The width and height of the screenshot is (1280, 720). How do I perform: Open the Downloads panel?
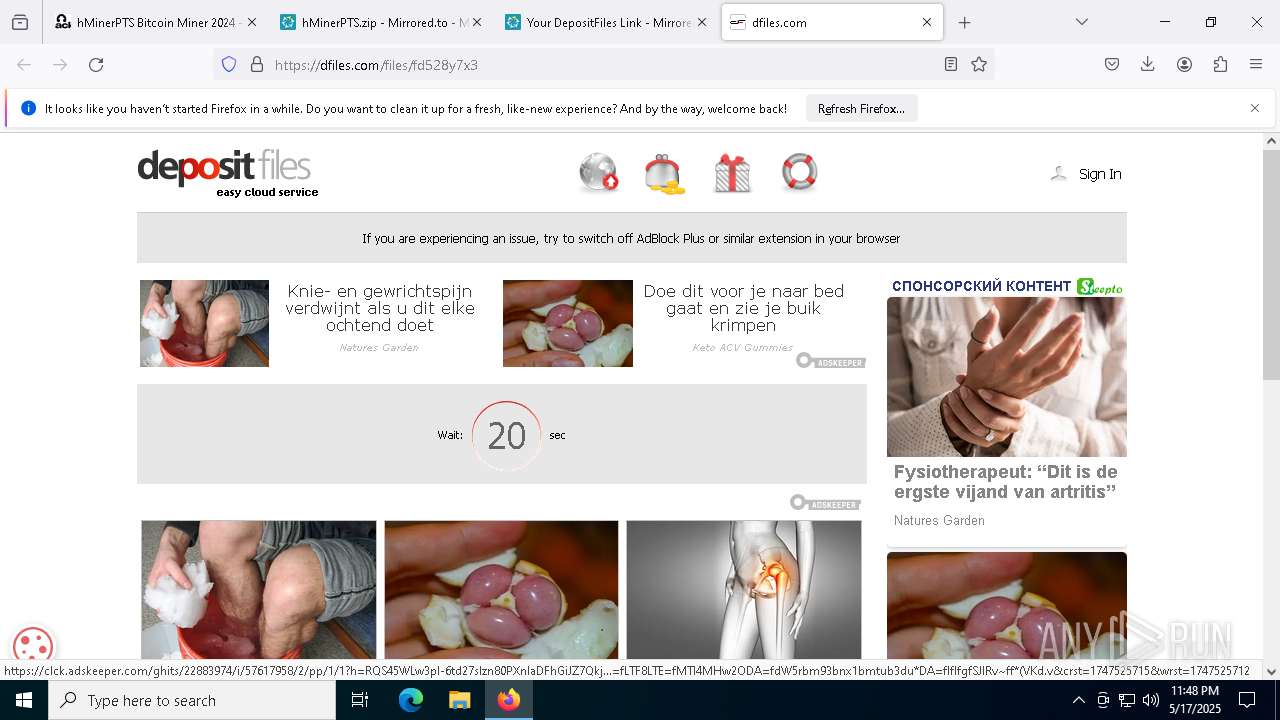[1148, 65]
